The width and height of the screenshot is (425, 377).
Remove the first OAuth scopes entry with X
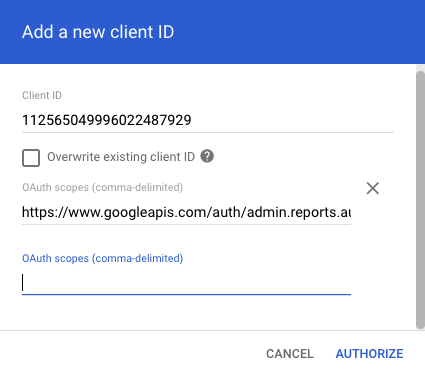coord(373,188)
